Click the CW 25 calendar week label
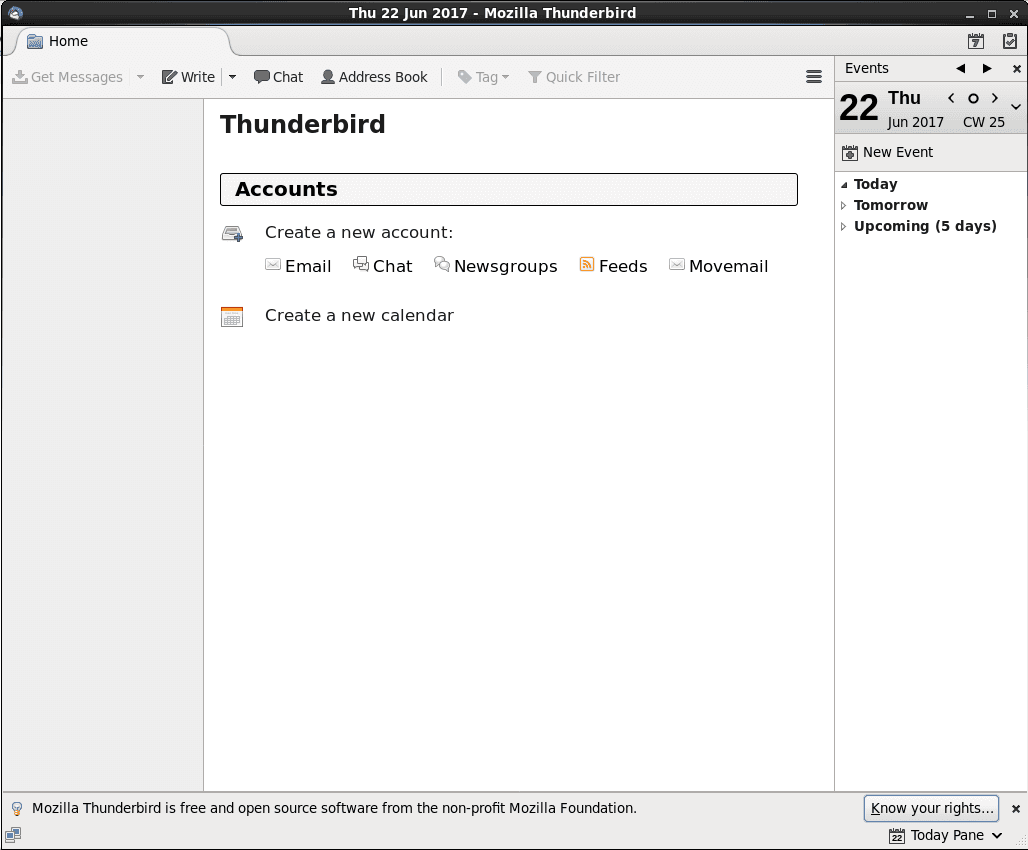Screen dimensions: 1028x850 pyautogui.click(x=983, y=122)
